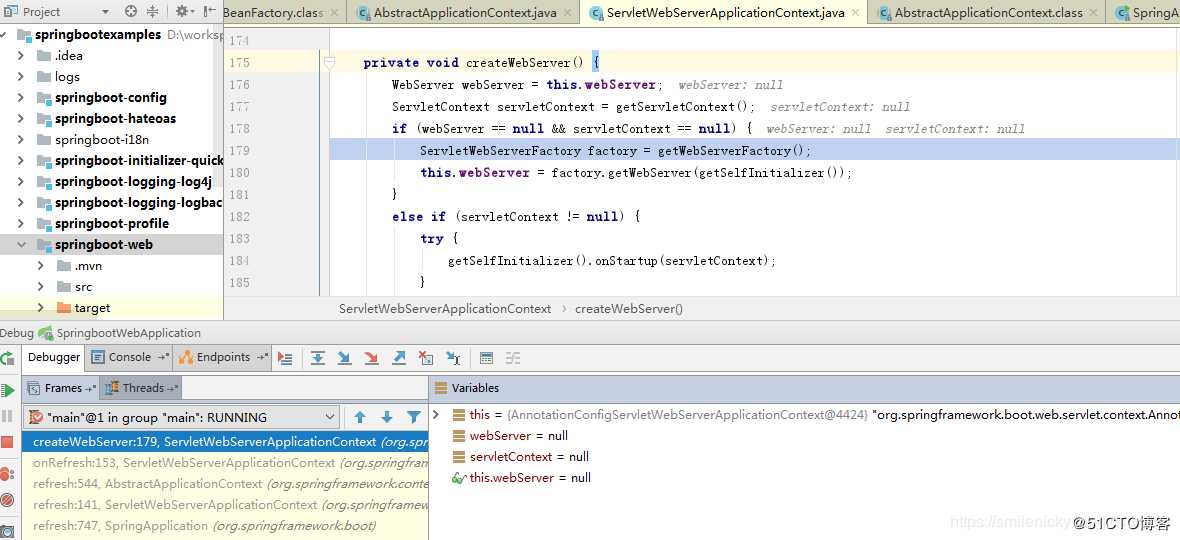Click the Step Over icon

(x=318, y=358)
